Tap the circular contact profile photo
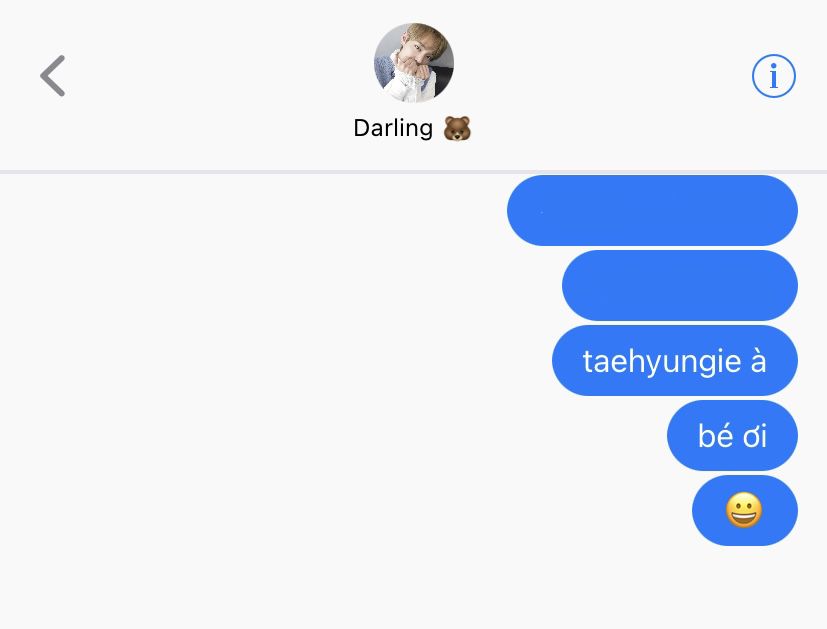This screenshot has width=827, height=629. (x=414, y=63)
